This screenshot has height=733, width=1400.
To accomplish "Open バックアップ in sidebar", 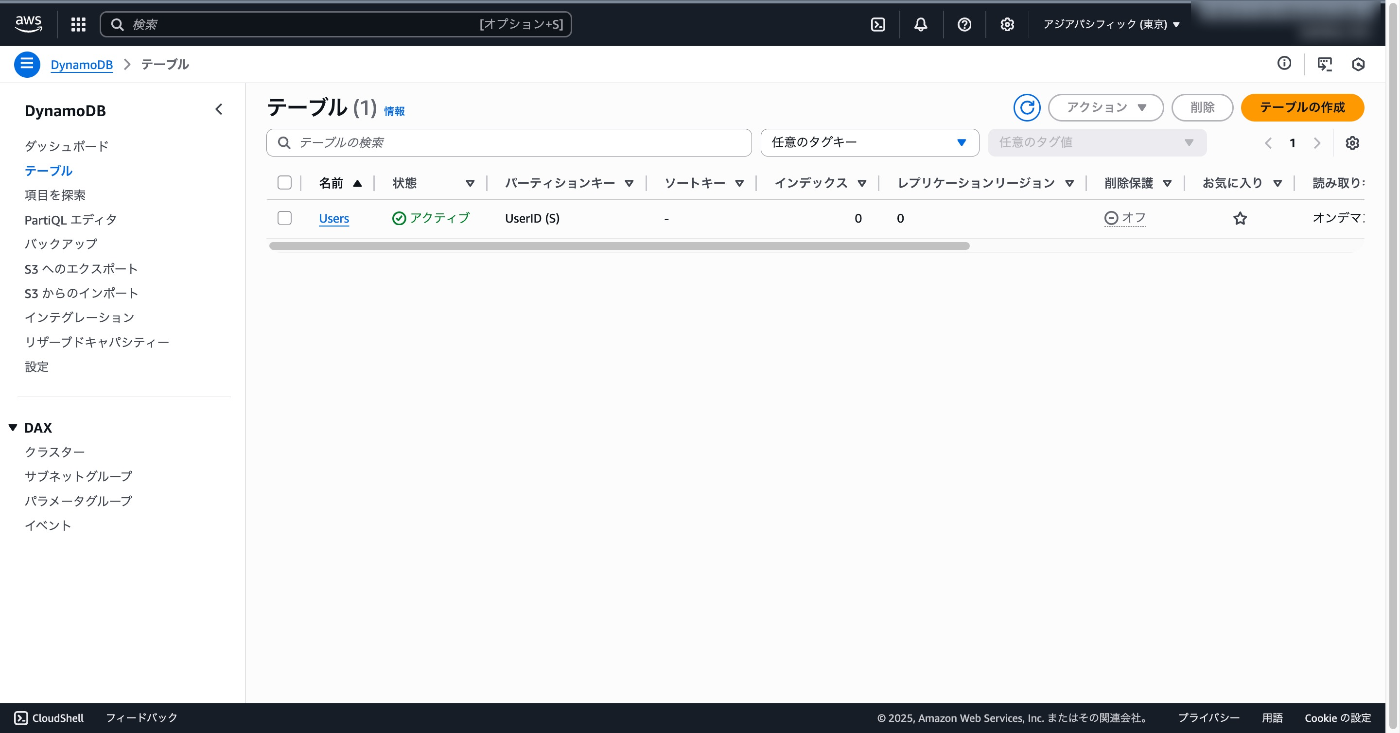I will [61, 244].
